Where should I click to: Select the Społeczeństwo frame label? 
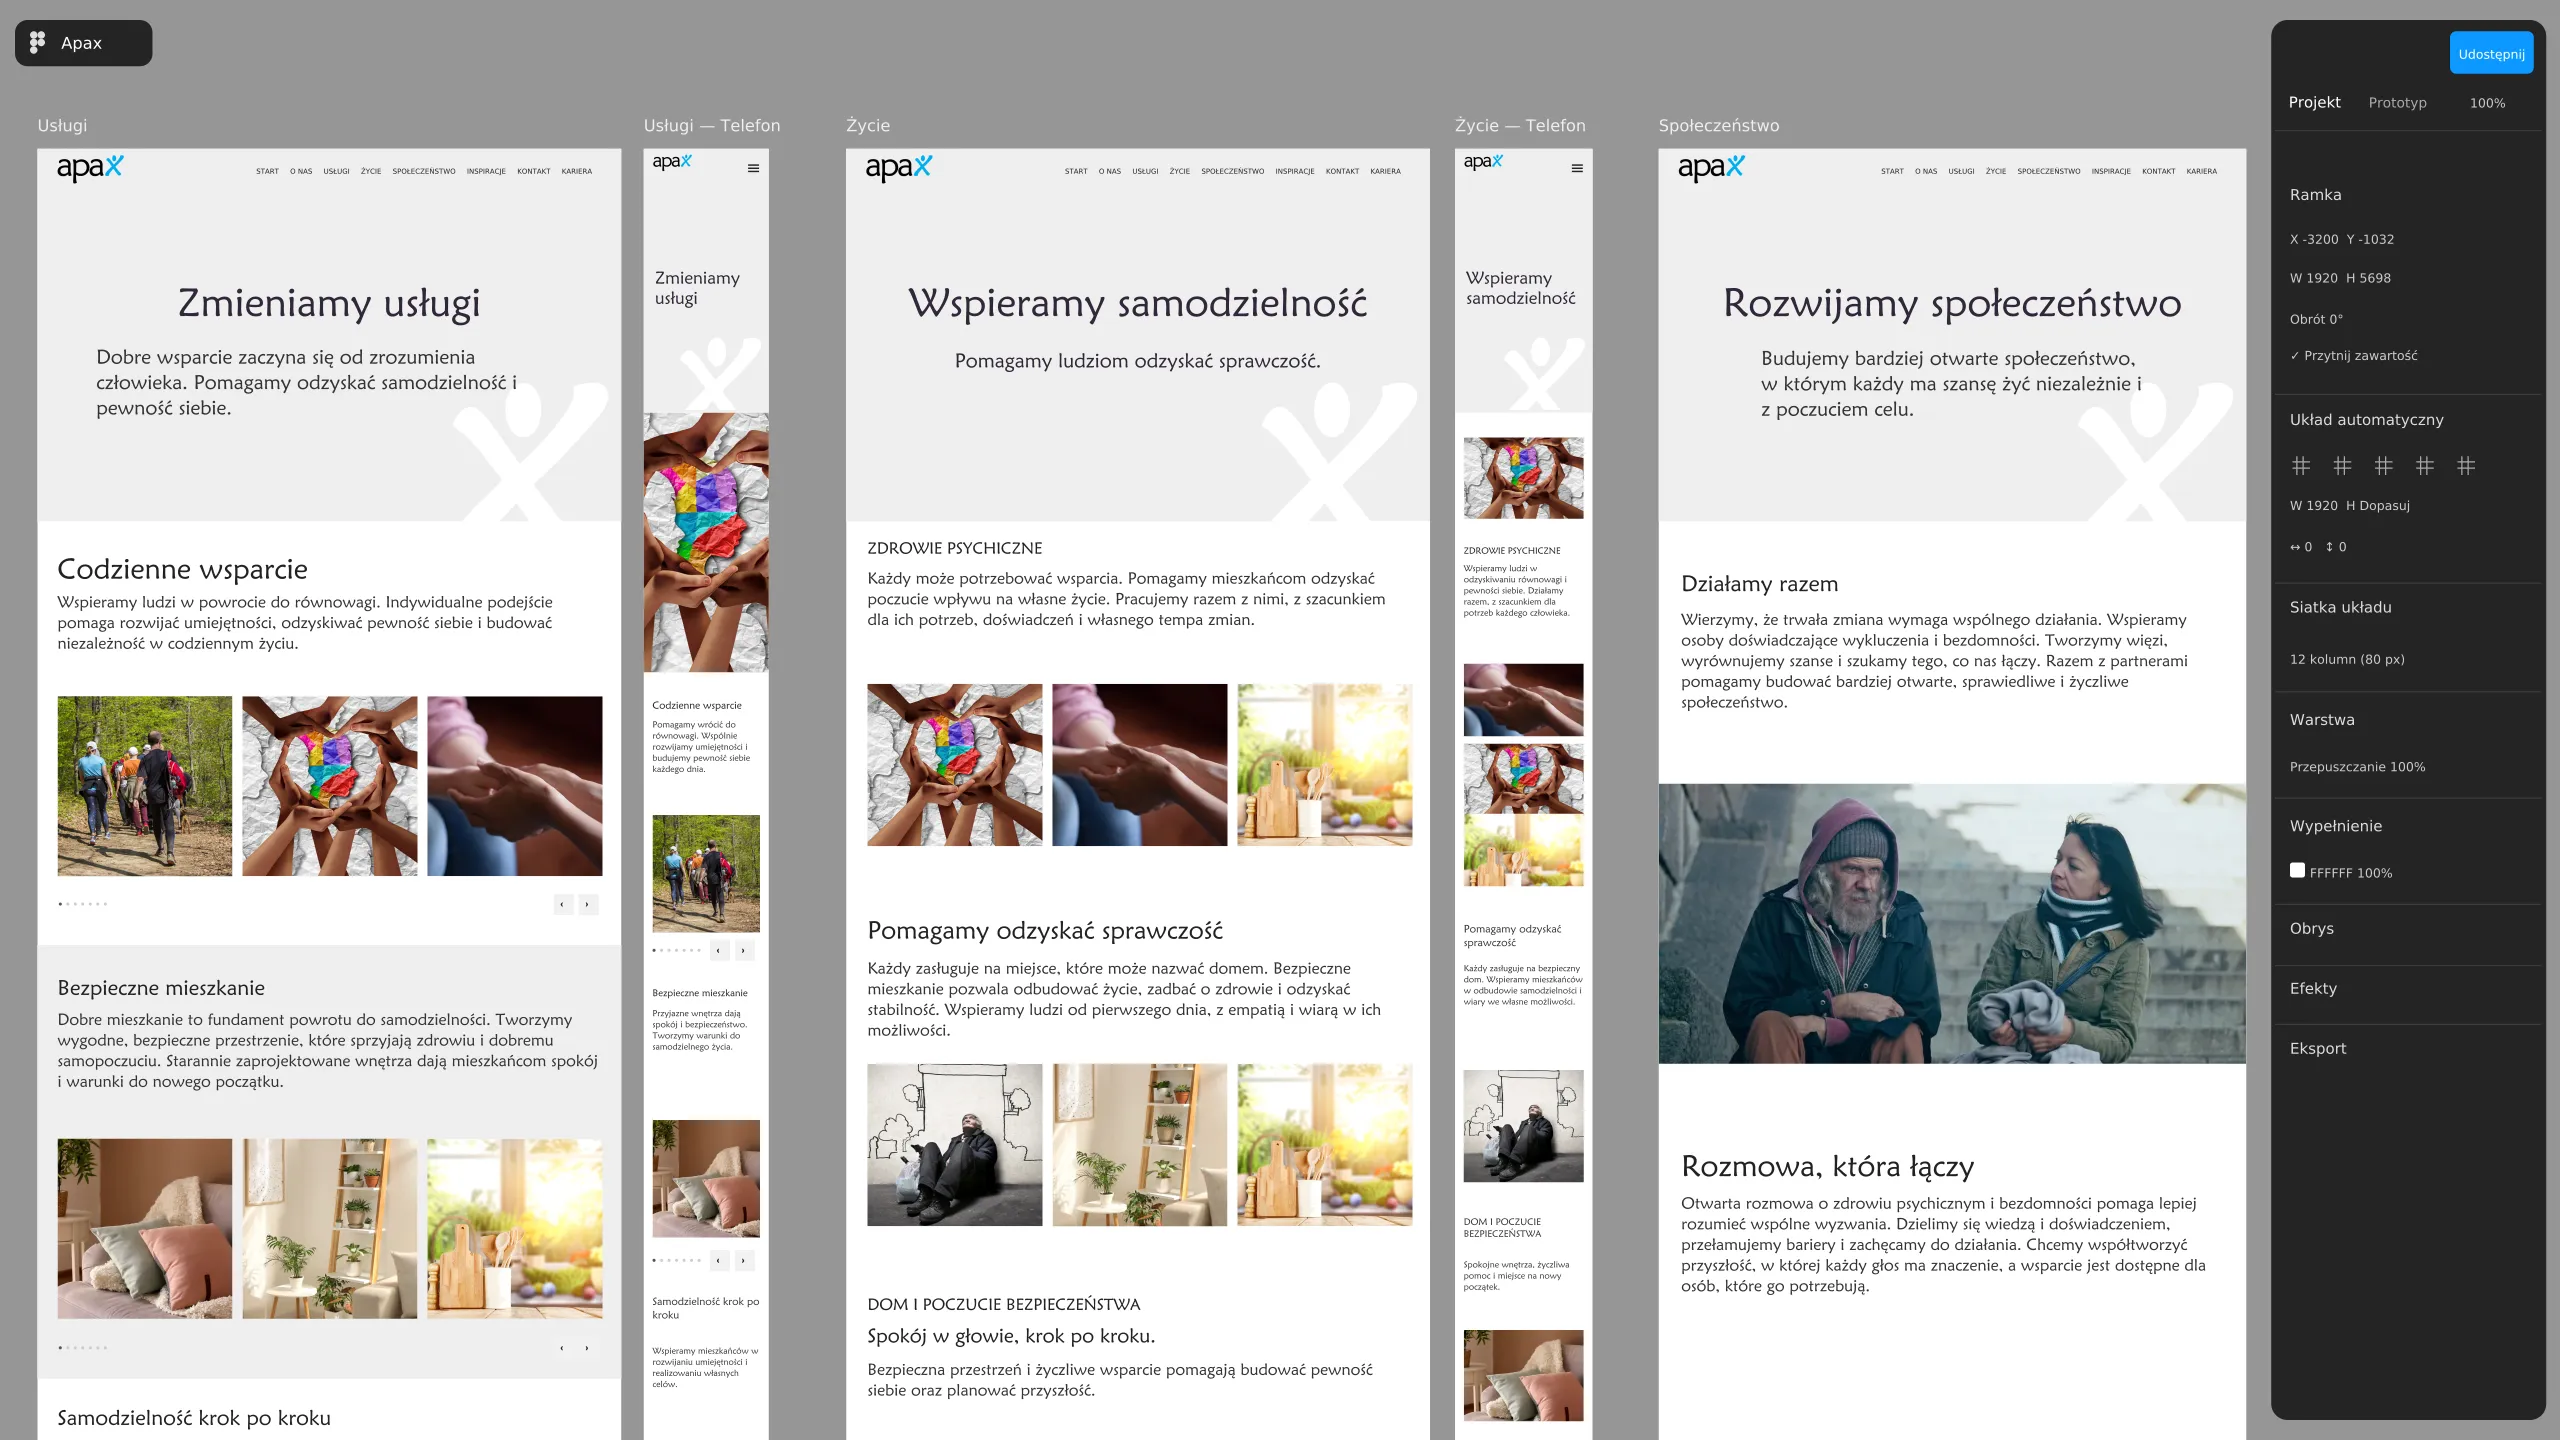click(x=1719, y=126)
